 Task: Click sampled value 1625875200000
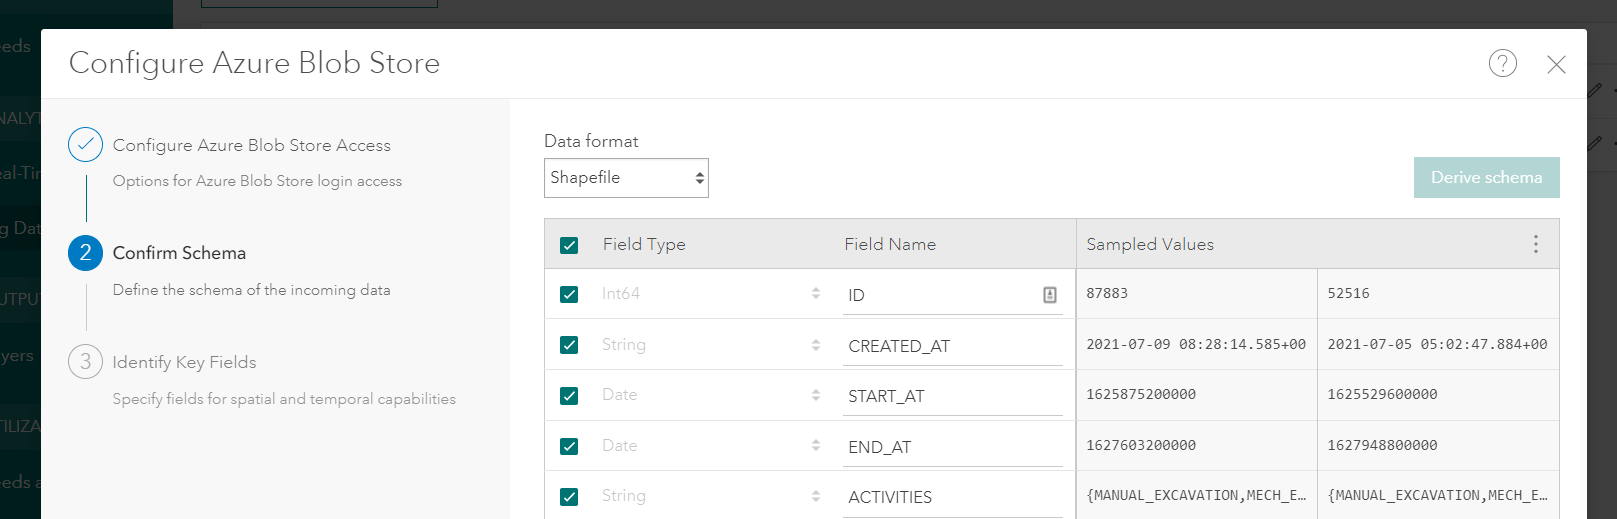tap(1141, 394)
